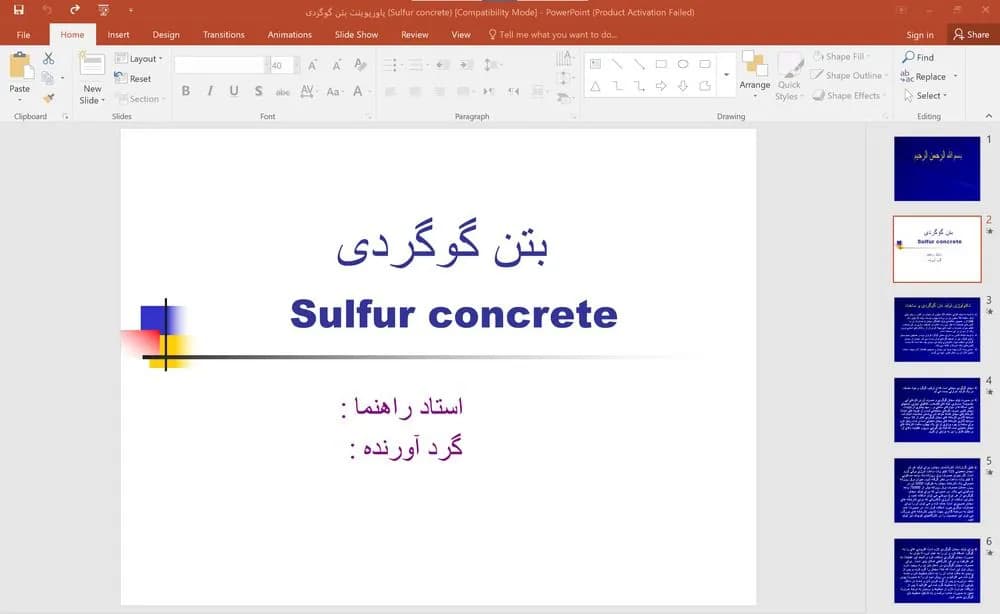Screen dimensions: 1000x614
Task: Open Find dialog
Action: 918,57
